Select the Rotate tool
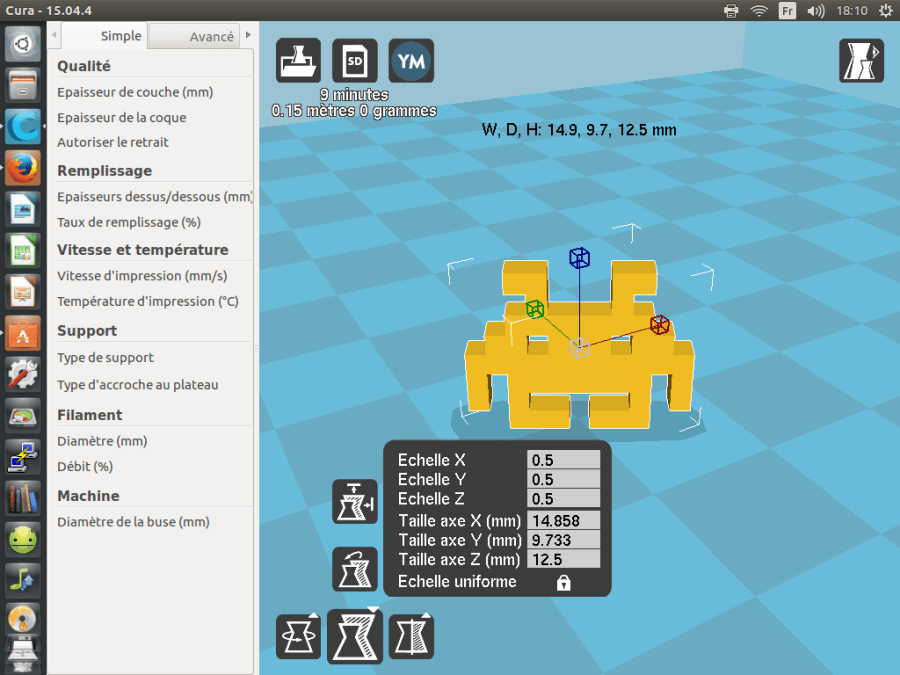The image size is (900, 675). pyautogui.click(x=299, y=637)
